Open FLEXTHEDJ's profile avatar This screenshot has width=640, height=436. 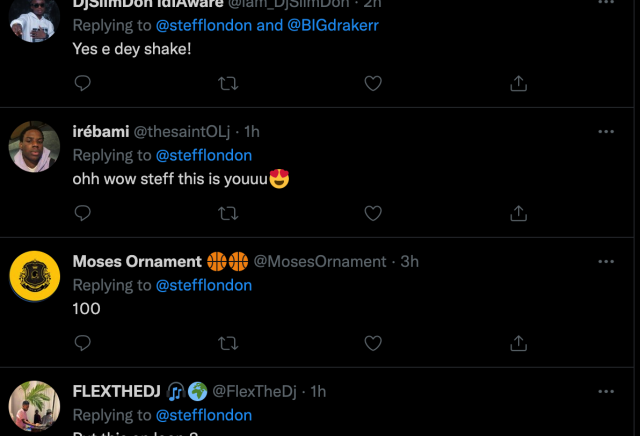click(x=35, y=405)
